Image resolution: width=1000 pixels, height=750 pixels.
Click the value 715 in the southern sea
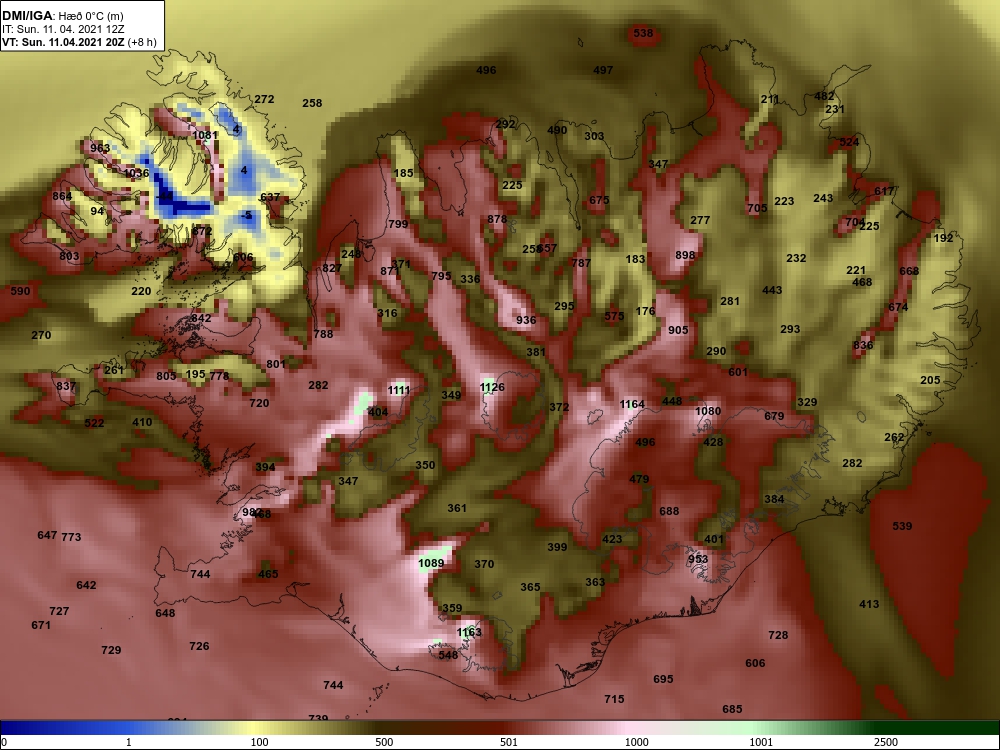pyautogui.click(x=614, y=699)
